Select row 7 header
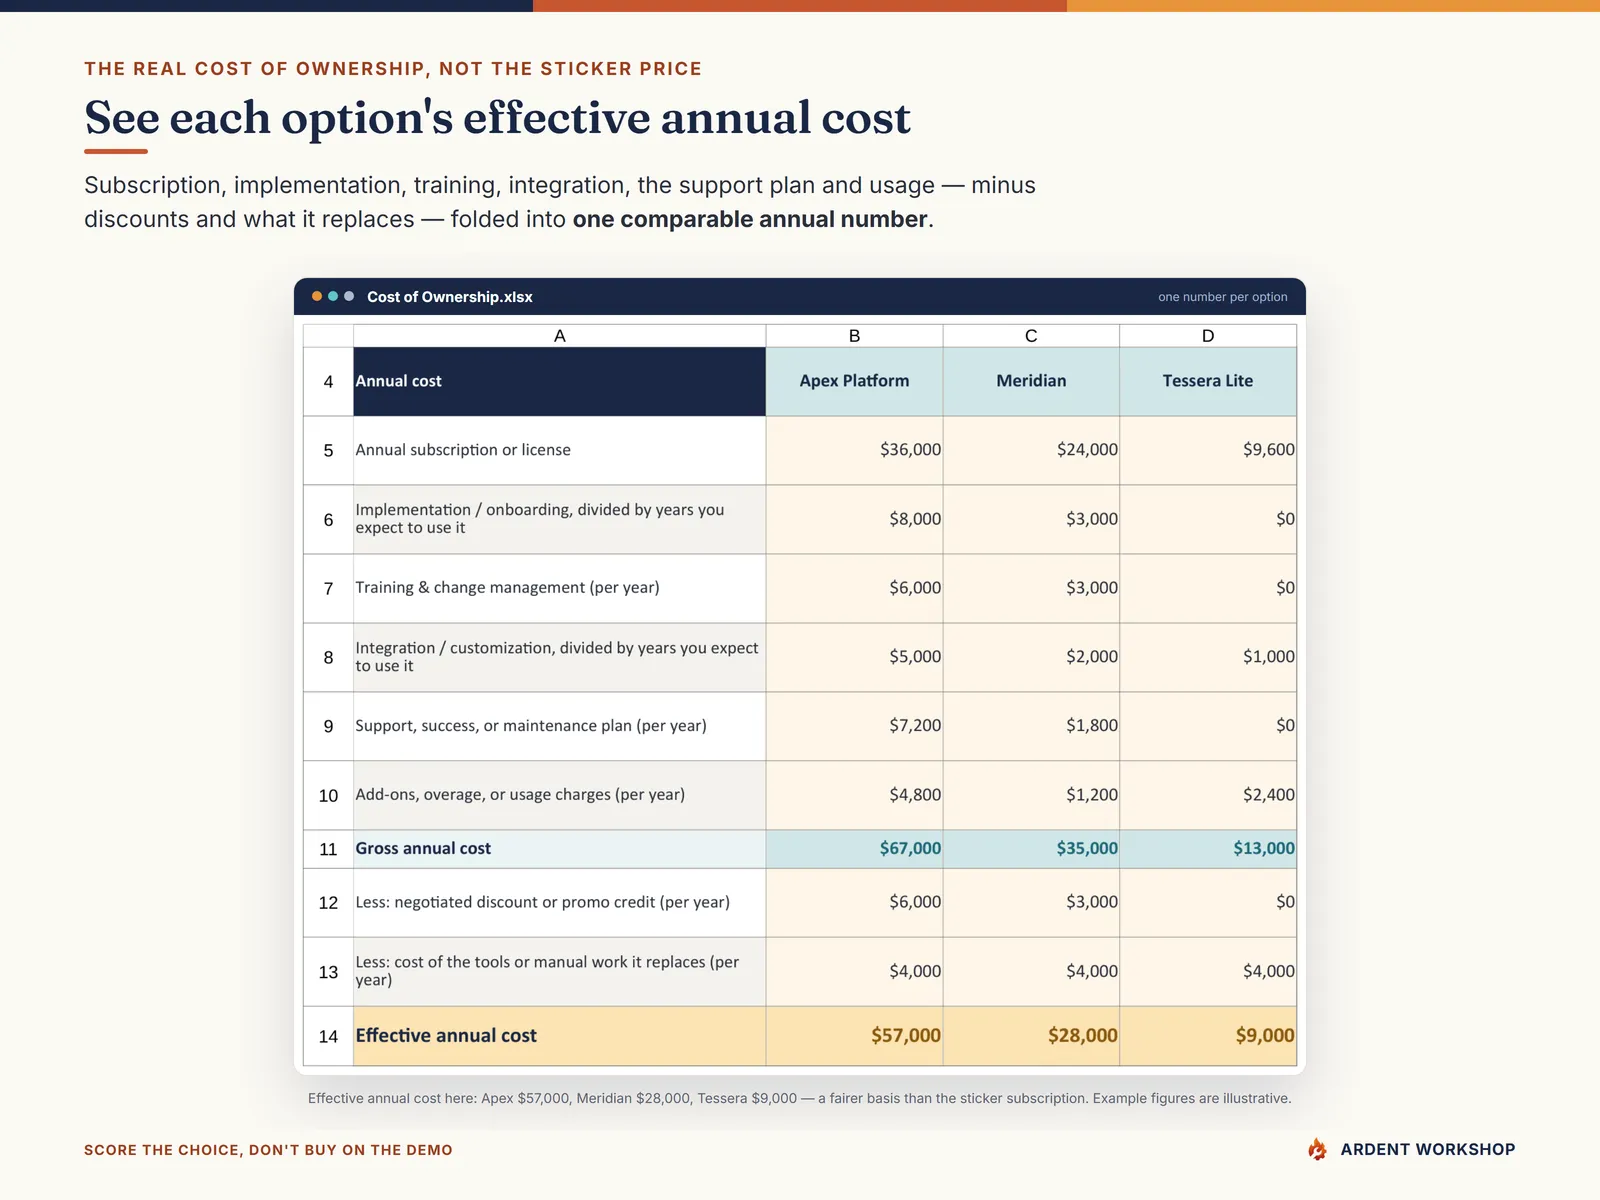Screen dimensions: 1600x1200 click(x=328, y=588)
